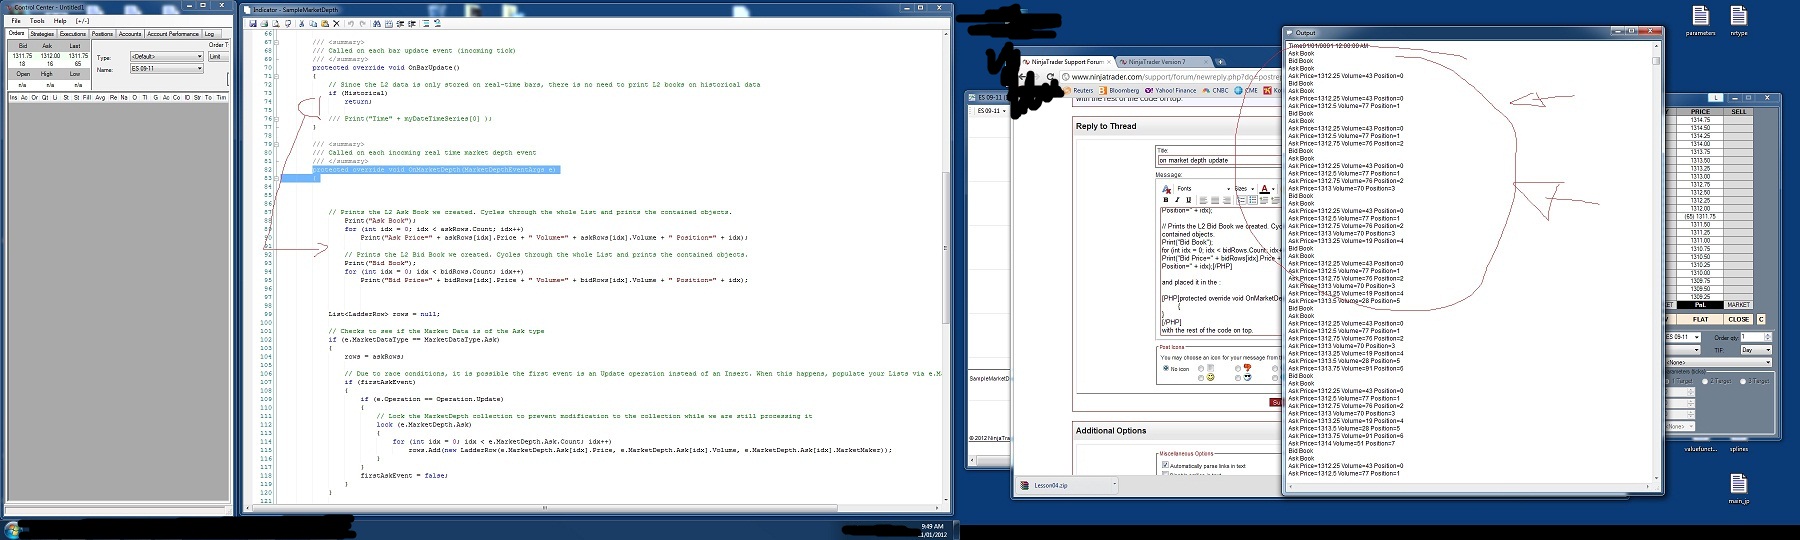Click the Paste icon in the editor toolbar
The height and width of the screenshot is (540, 1800).
coord(325,23)
